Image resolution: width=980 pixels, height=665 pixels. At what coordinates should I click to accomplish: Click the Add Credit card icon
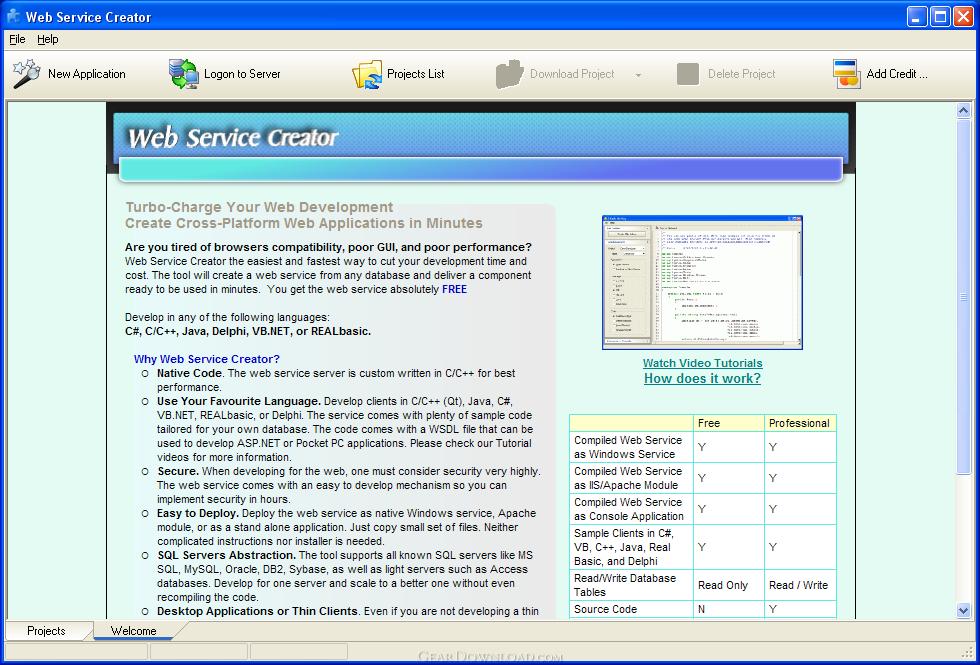(846, 74)
